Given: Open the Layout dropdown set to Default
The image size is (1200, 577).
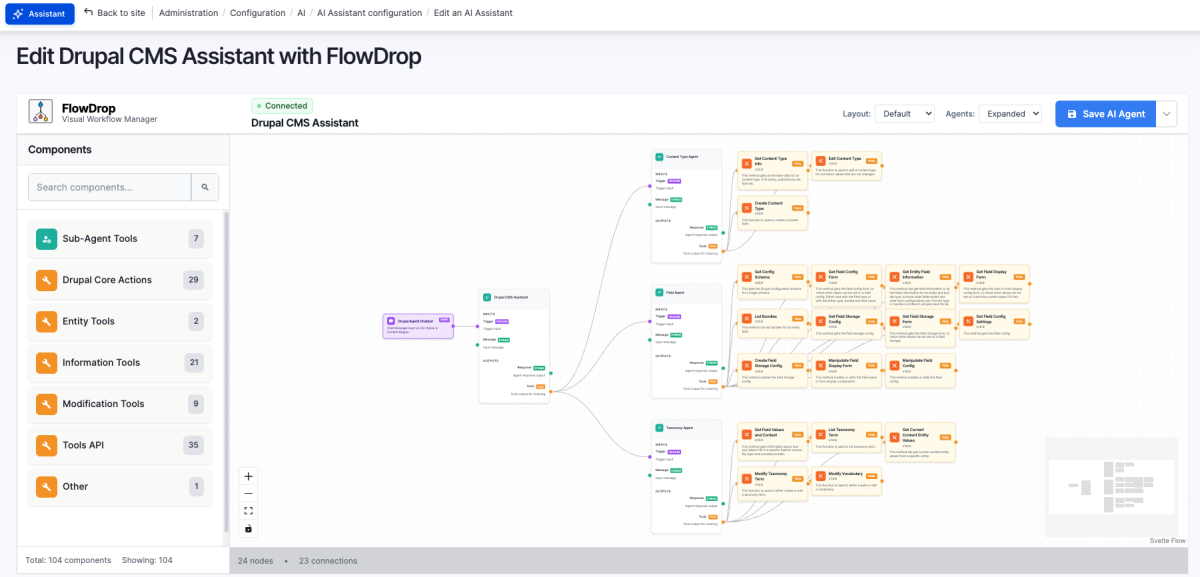Looking at the screenshot, I should (x=905, y=113).
